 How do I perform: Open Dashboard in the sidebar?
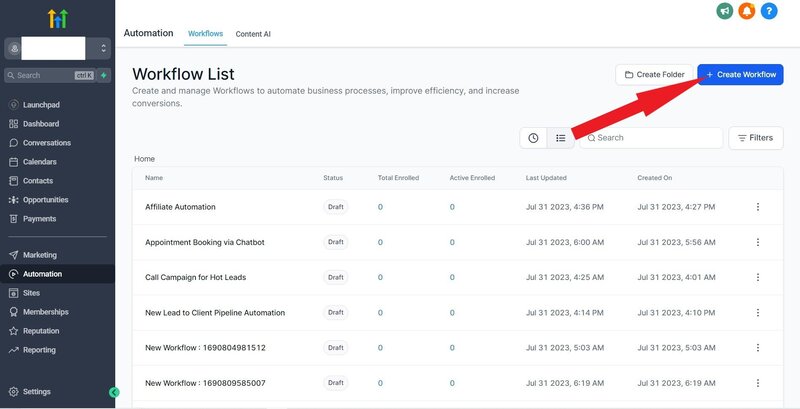pos(41,124)
